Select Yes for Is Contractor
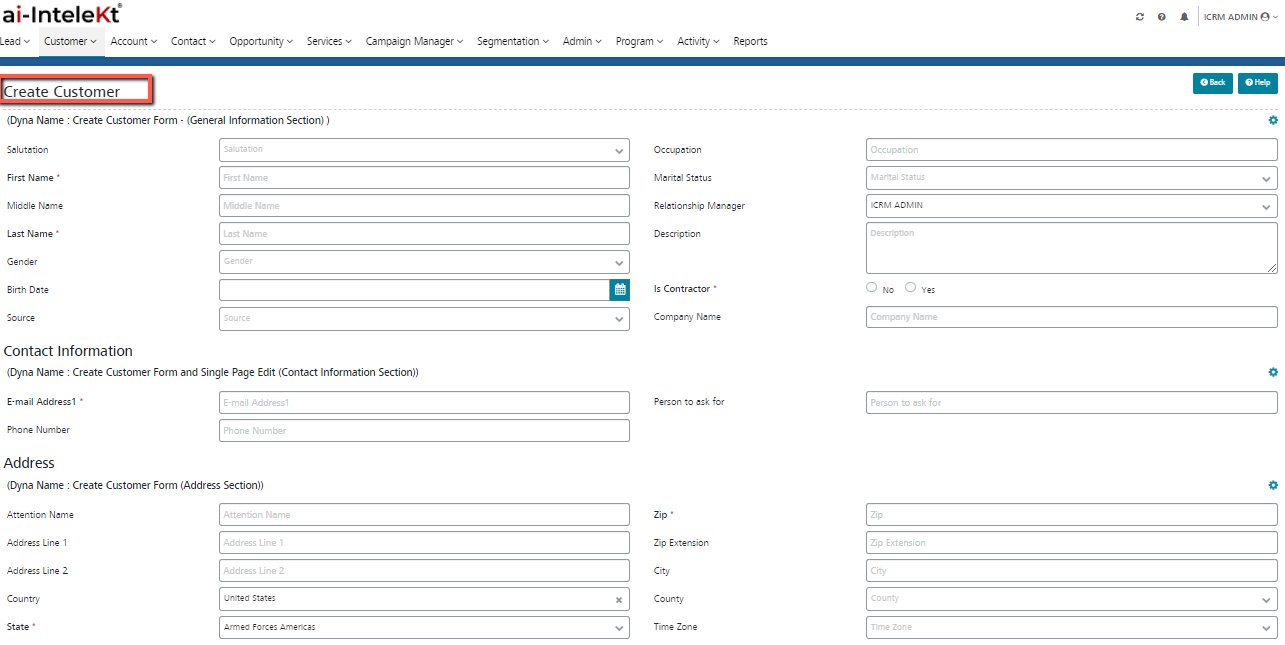The image size is (1285, 645). pyautogui.click(x=910, y=287)
